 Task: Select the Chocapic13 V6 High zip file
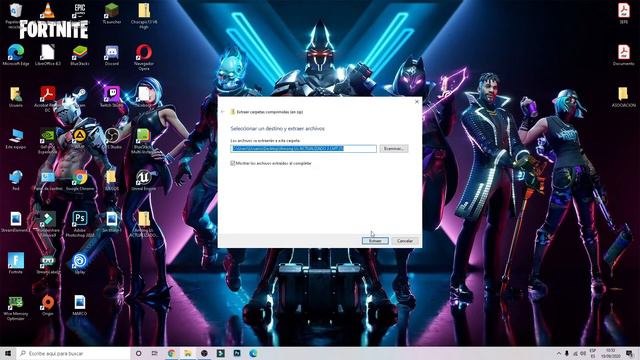pyautogui.click(x=144, y=16)
